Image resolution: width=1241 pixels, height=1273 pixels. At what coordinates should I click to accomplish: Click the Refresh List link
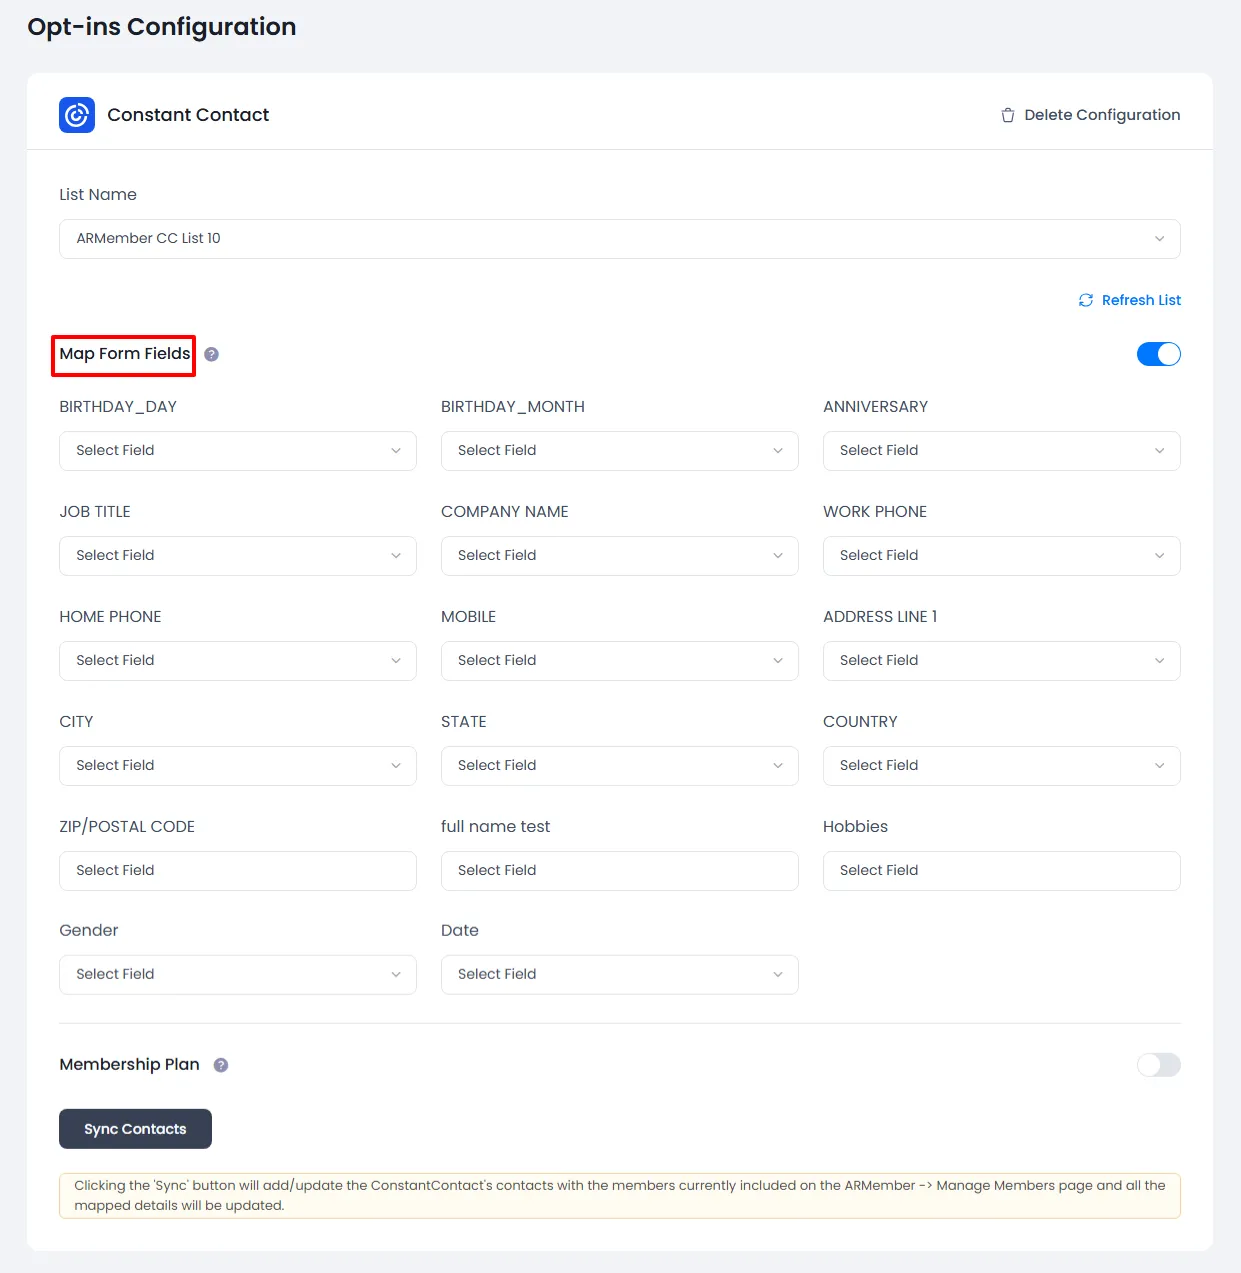pos(1140,300)
